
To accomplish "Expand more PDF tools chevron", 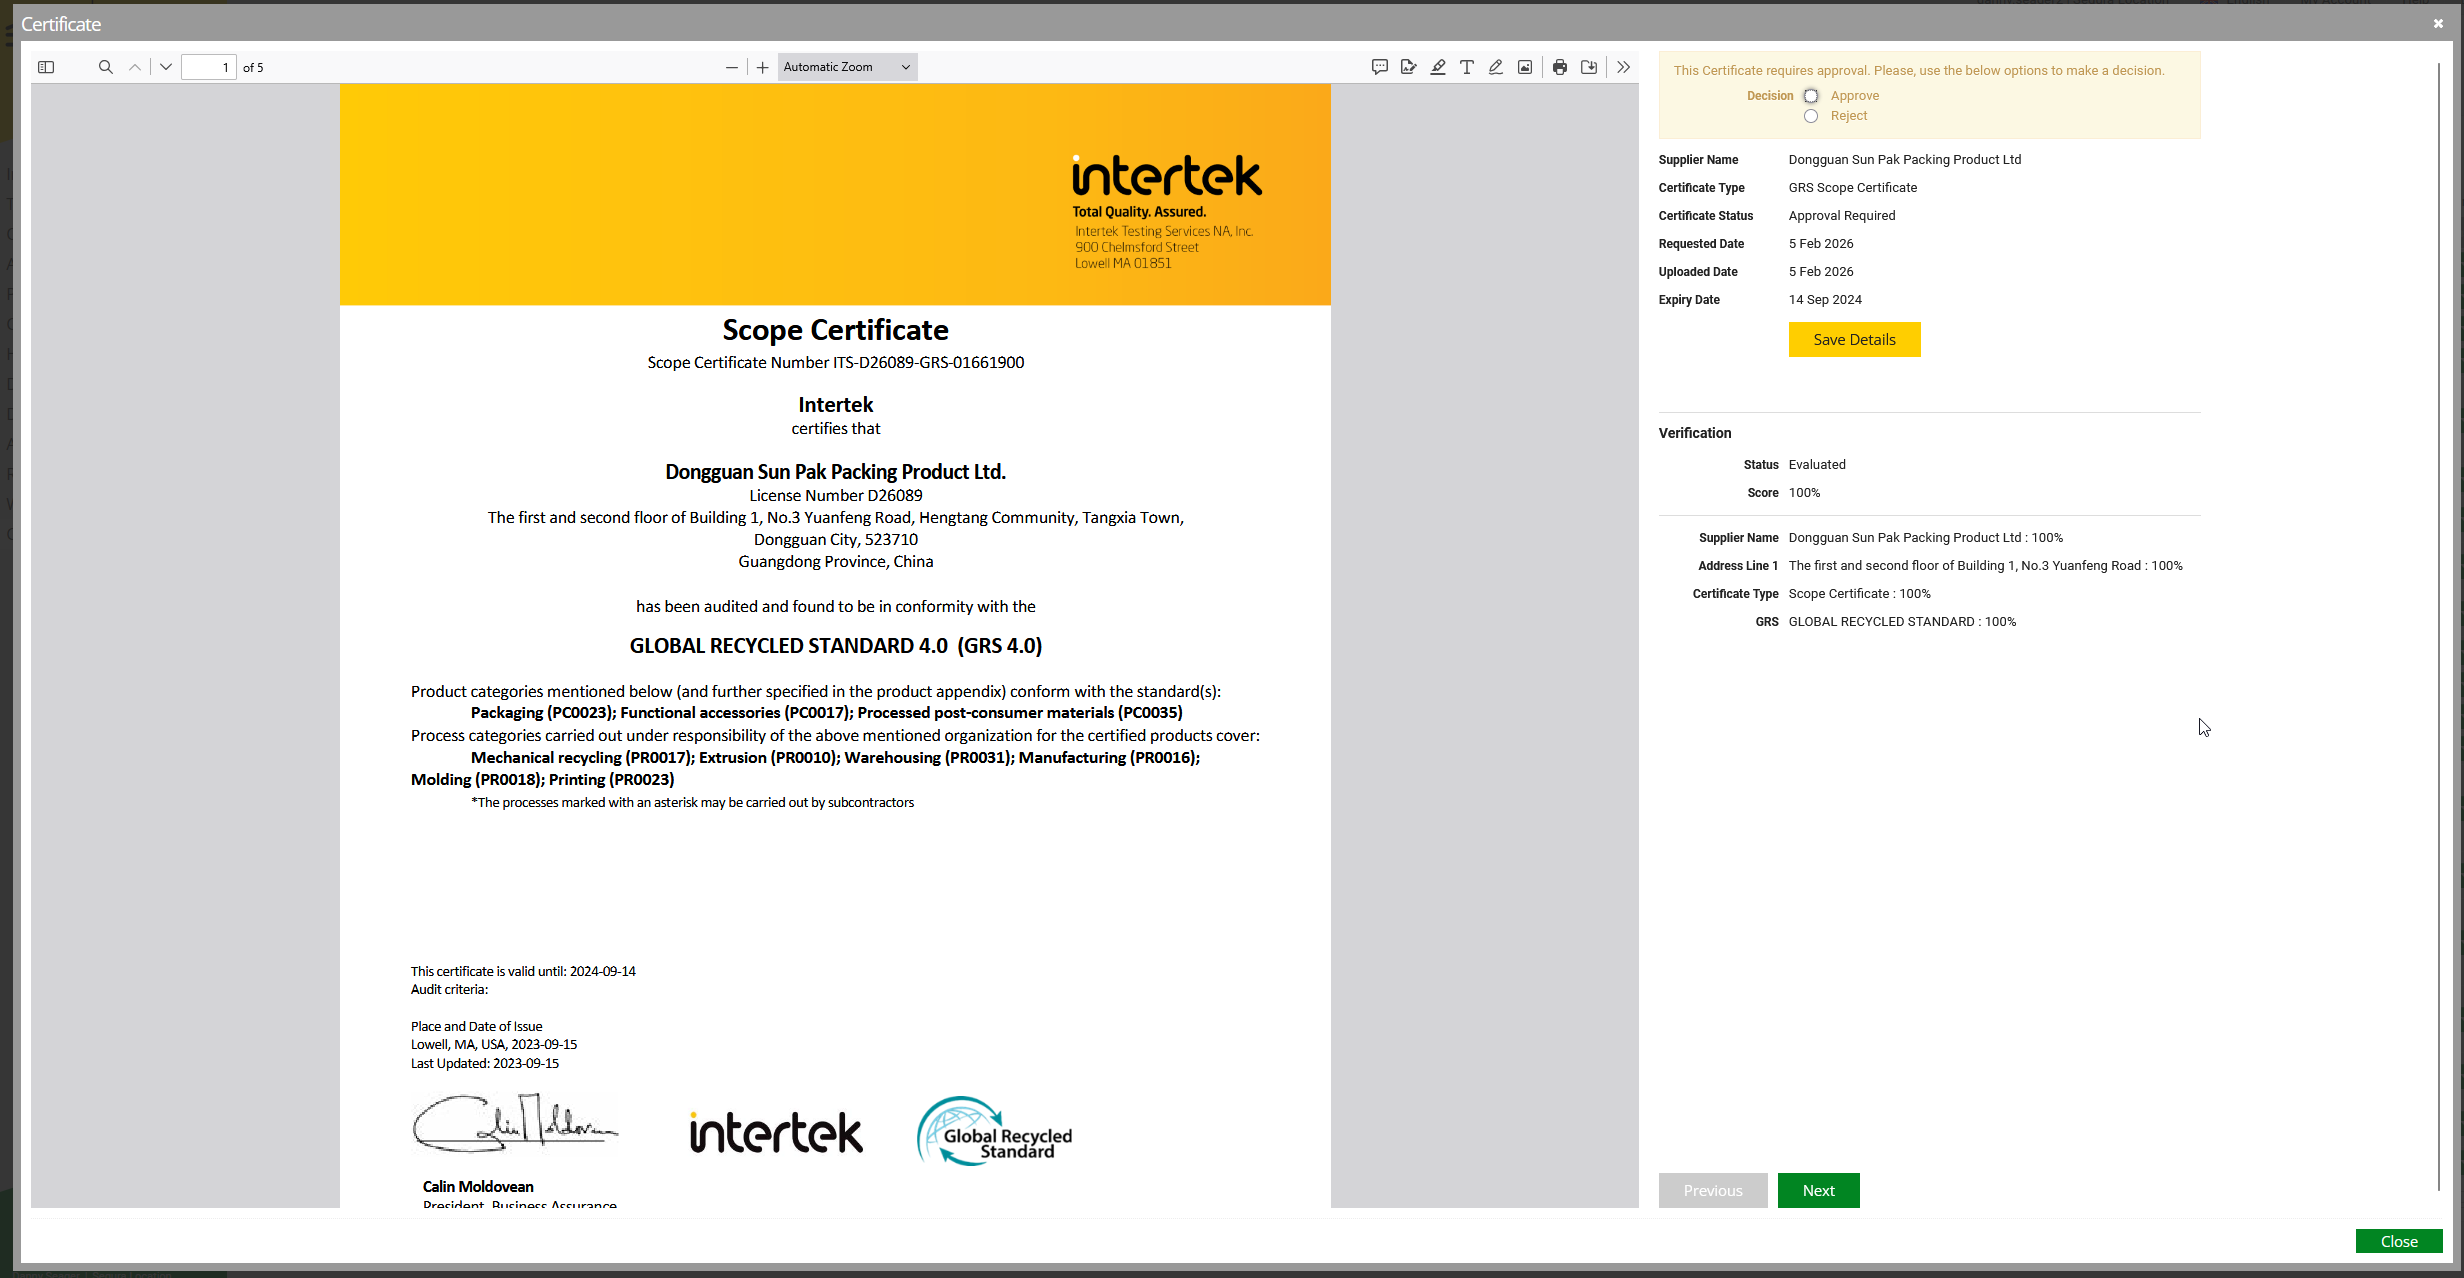I will click(1623, 67).
